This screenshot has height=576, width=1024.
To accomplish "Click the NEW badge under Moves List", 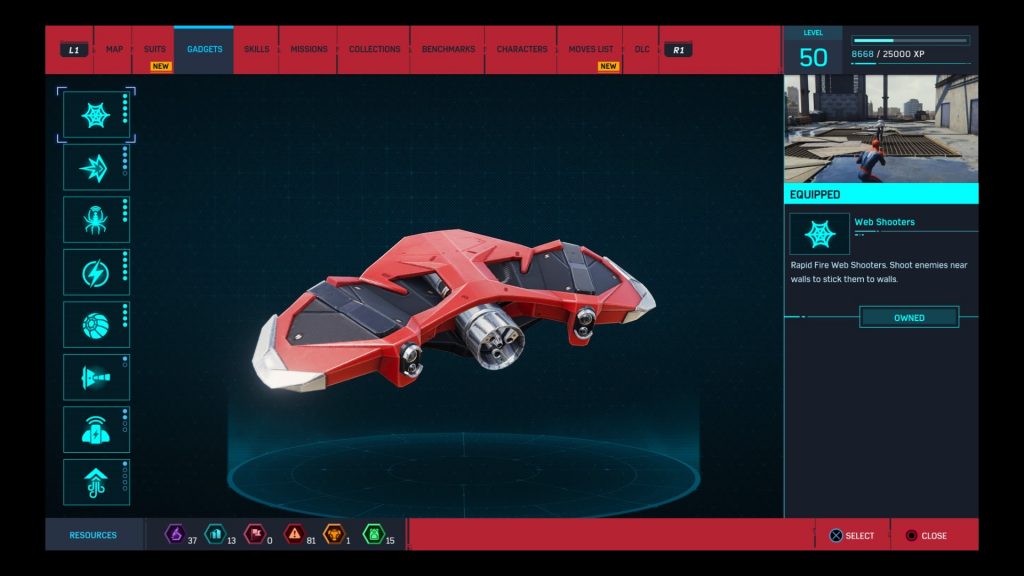I will pos(608,66).
